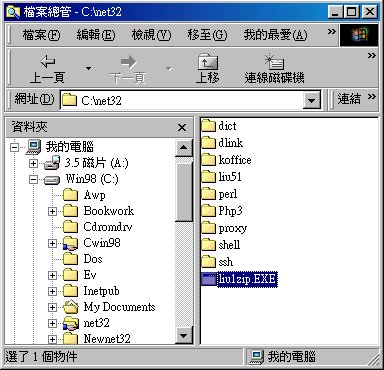Screen dimensions: 384x370
Task: Select the koffice folder in file list
Action: tap(227, 160)
